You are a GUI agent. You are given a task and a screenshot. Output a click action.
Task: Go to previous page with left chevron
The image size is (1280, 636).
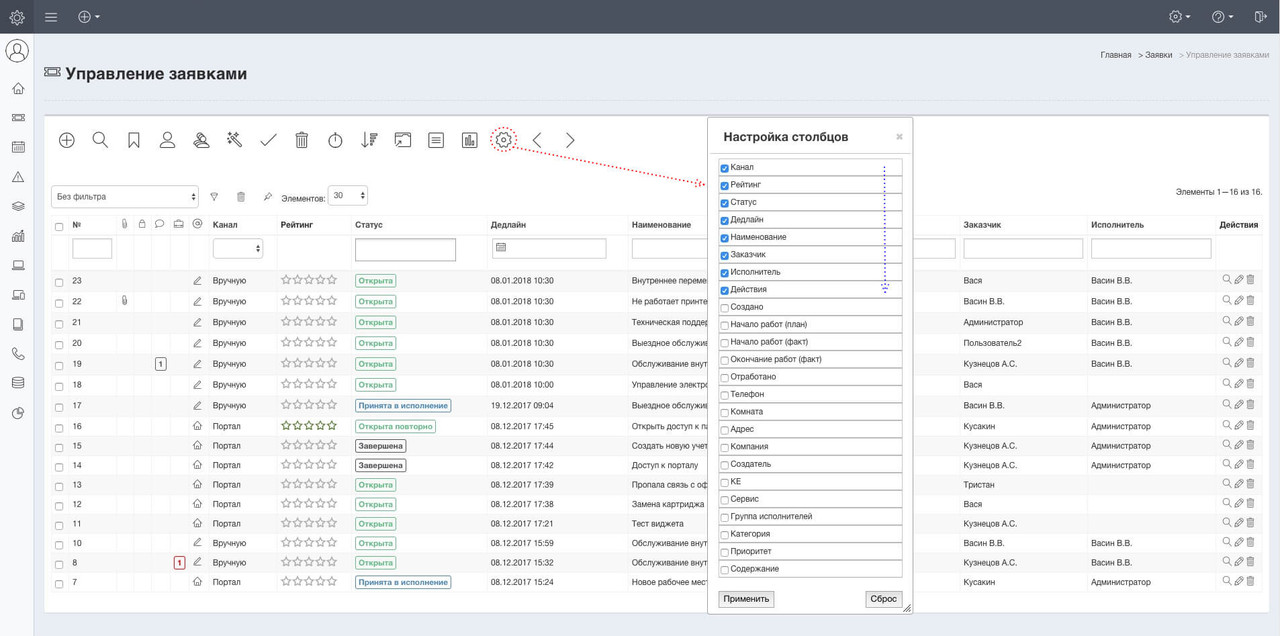[x=537, y=140]
